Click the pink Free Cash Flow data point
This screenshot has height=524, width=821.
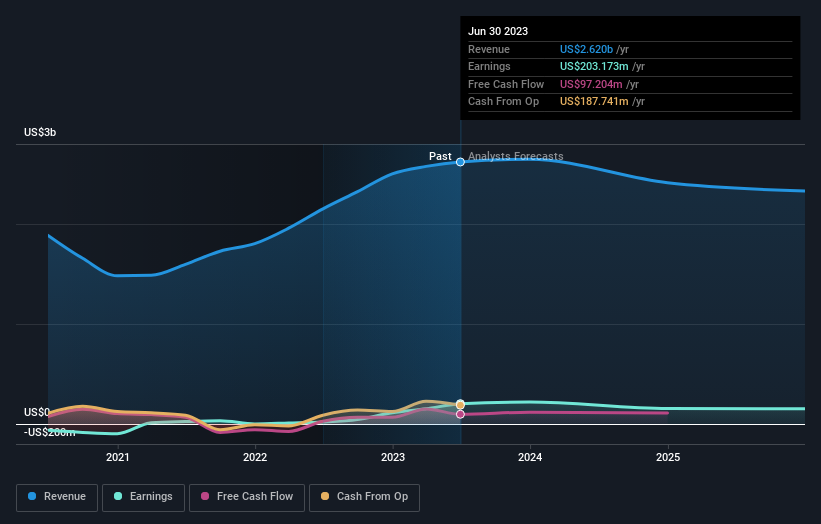point(460,414)
